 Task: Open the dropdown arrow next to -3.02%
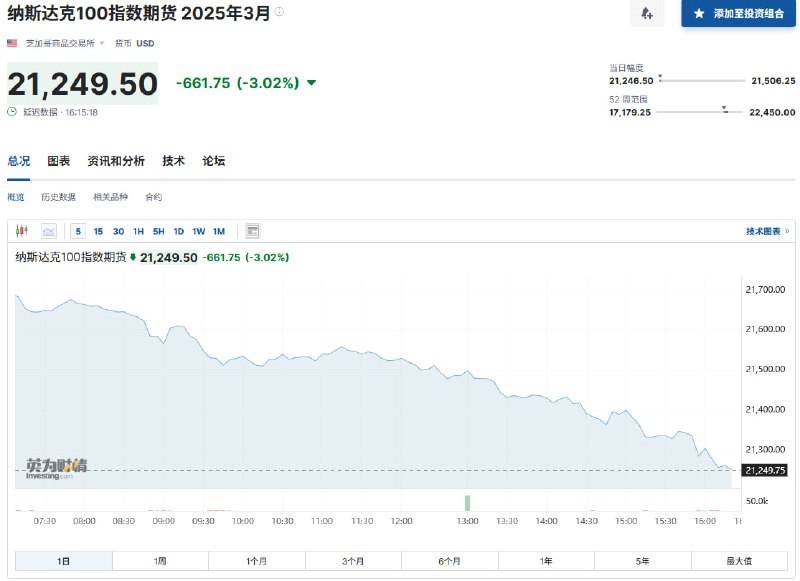(x=310, y=83)
